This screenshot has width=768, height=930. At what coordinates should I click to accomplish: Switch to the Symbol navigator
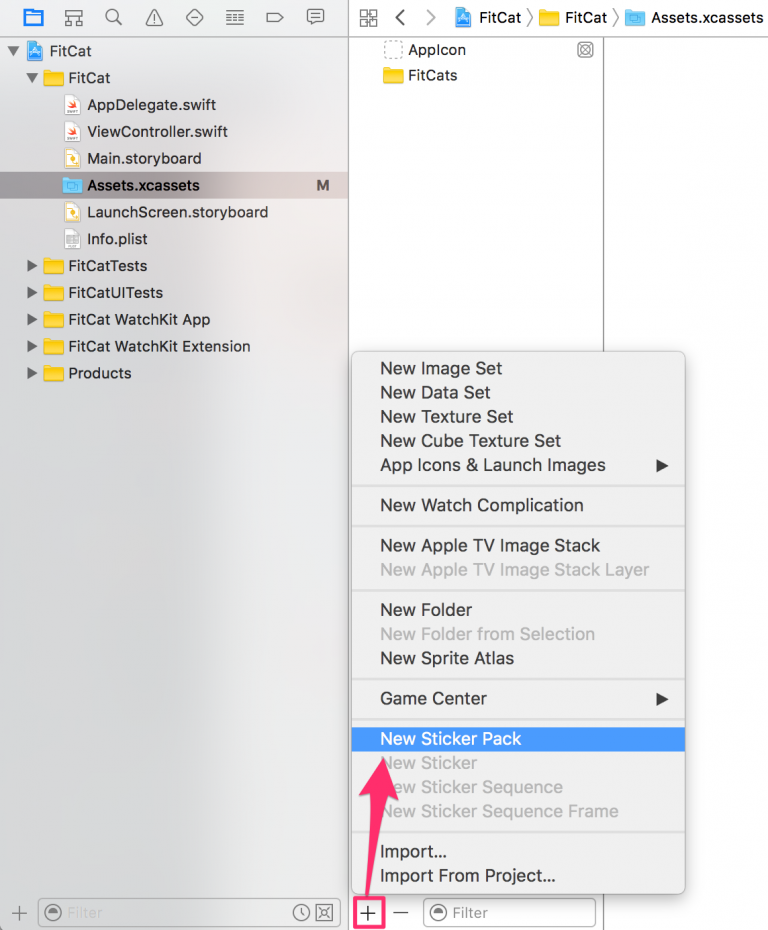coord(73,17)
